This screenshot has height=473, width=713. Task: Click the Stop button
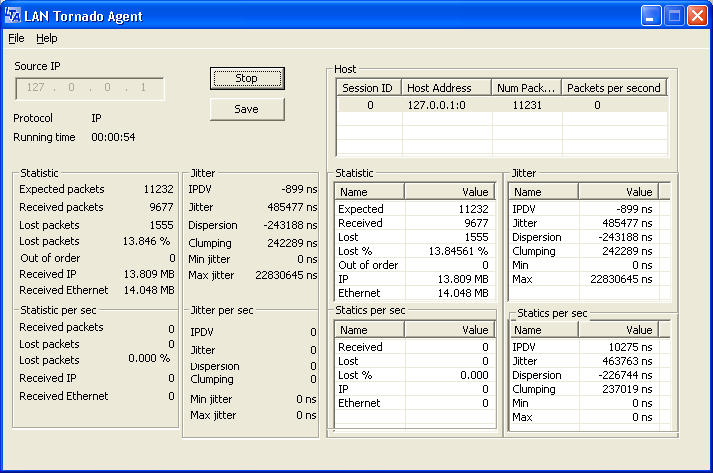coord(247,78)
